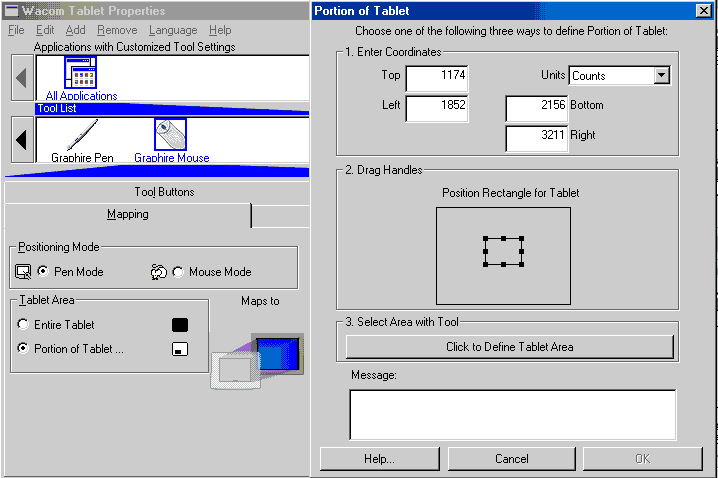Open the File menu
The width and height of the screenshot is (718, 478).
click(16, 30)
